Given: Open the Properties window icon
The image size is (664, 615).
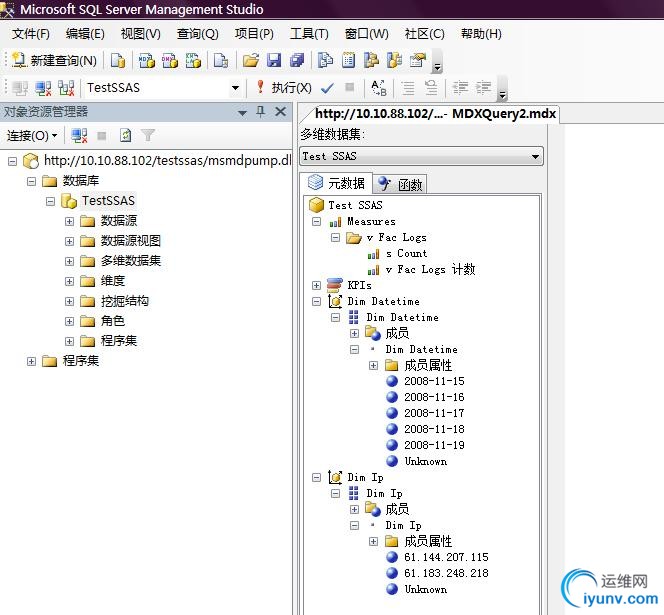Looking at the screenshot, I should click(418, 61).
